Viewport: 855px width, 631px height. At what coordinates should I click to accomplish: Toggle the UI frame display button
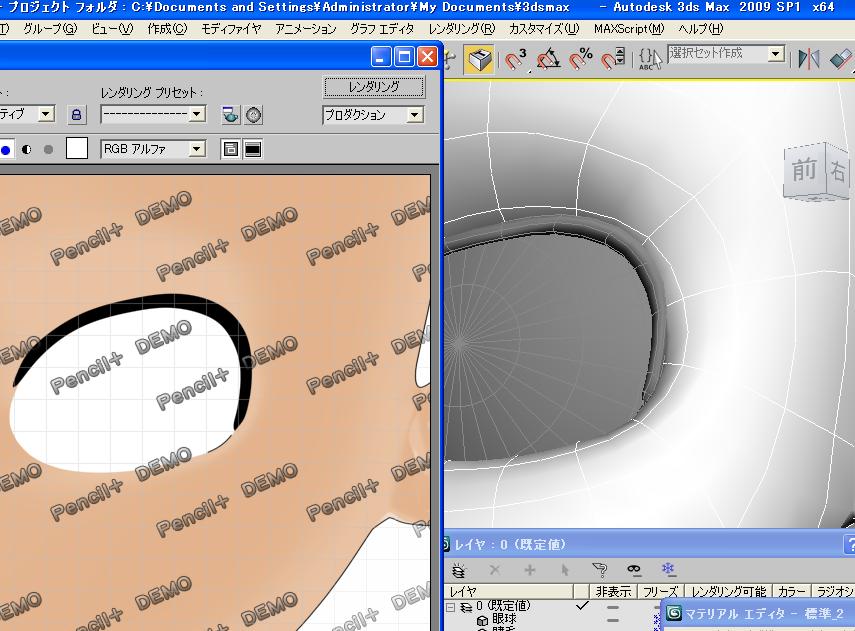coord(253,149)
